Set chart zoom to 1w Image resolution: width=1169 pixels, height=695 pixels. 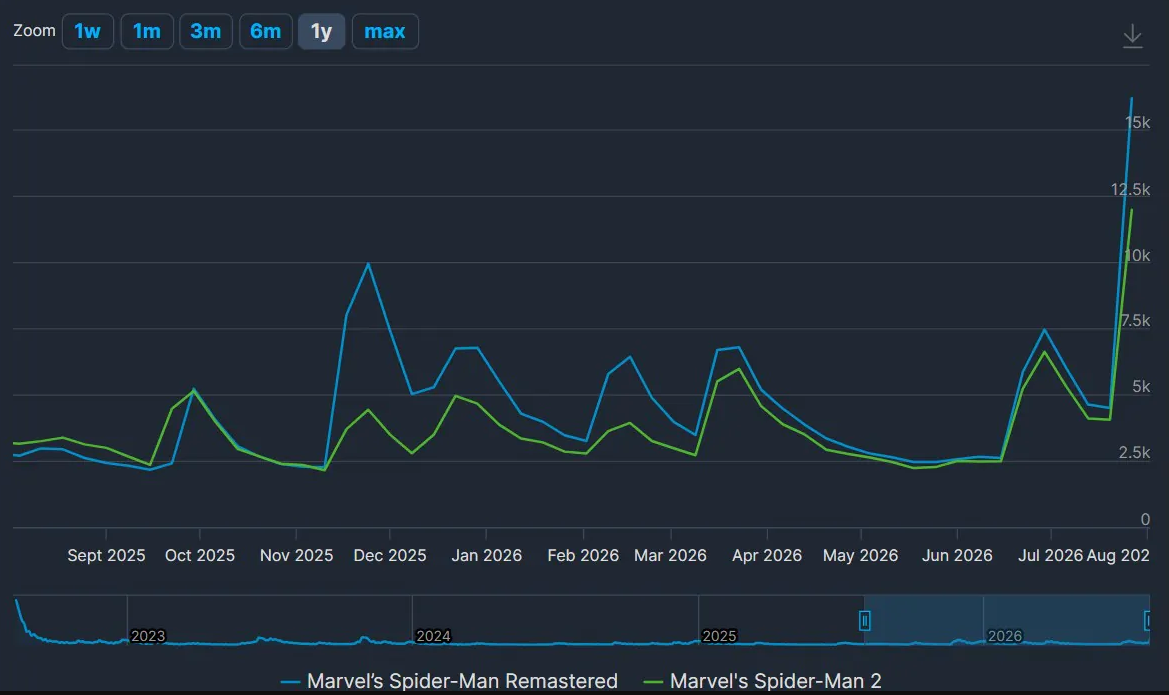88,31
